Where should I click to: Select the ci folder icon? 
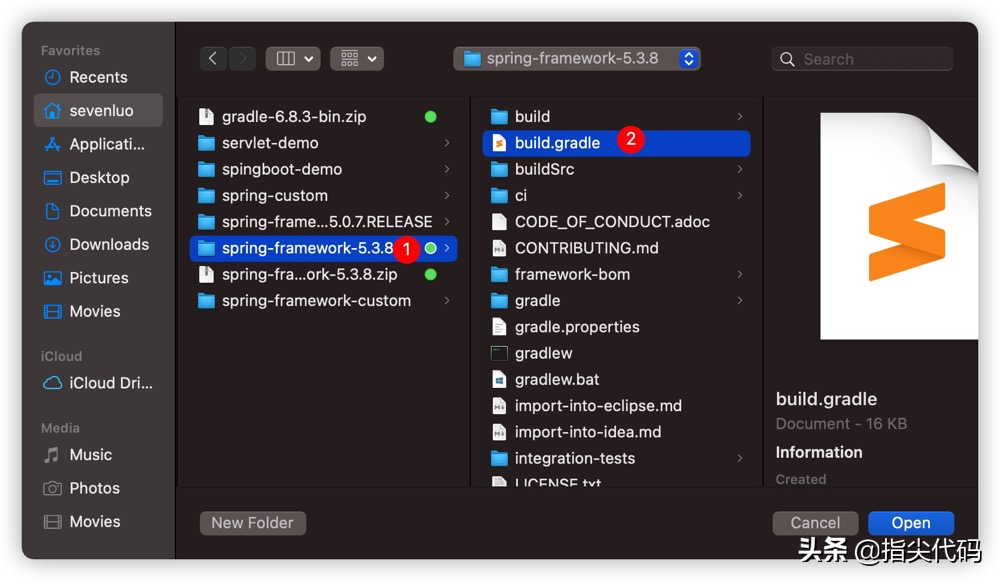click(499, 195)
